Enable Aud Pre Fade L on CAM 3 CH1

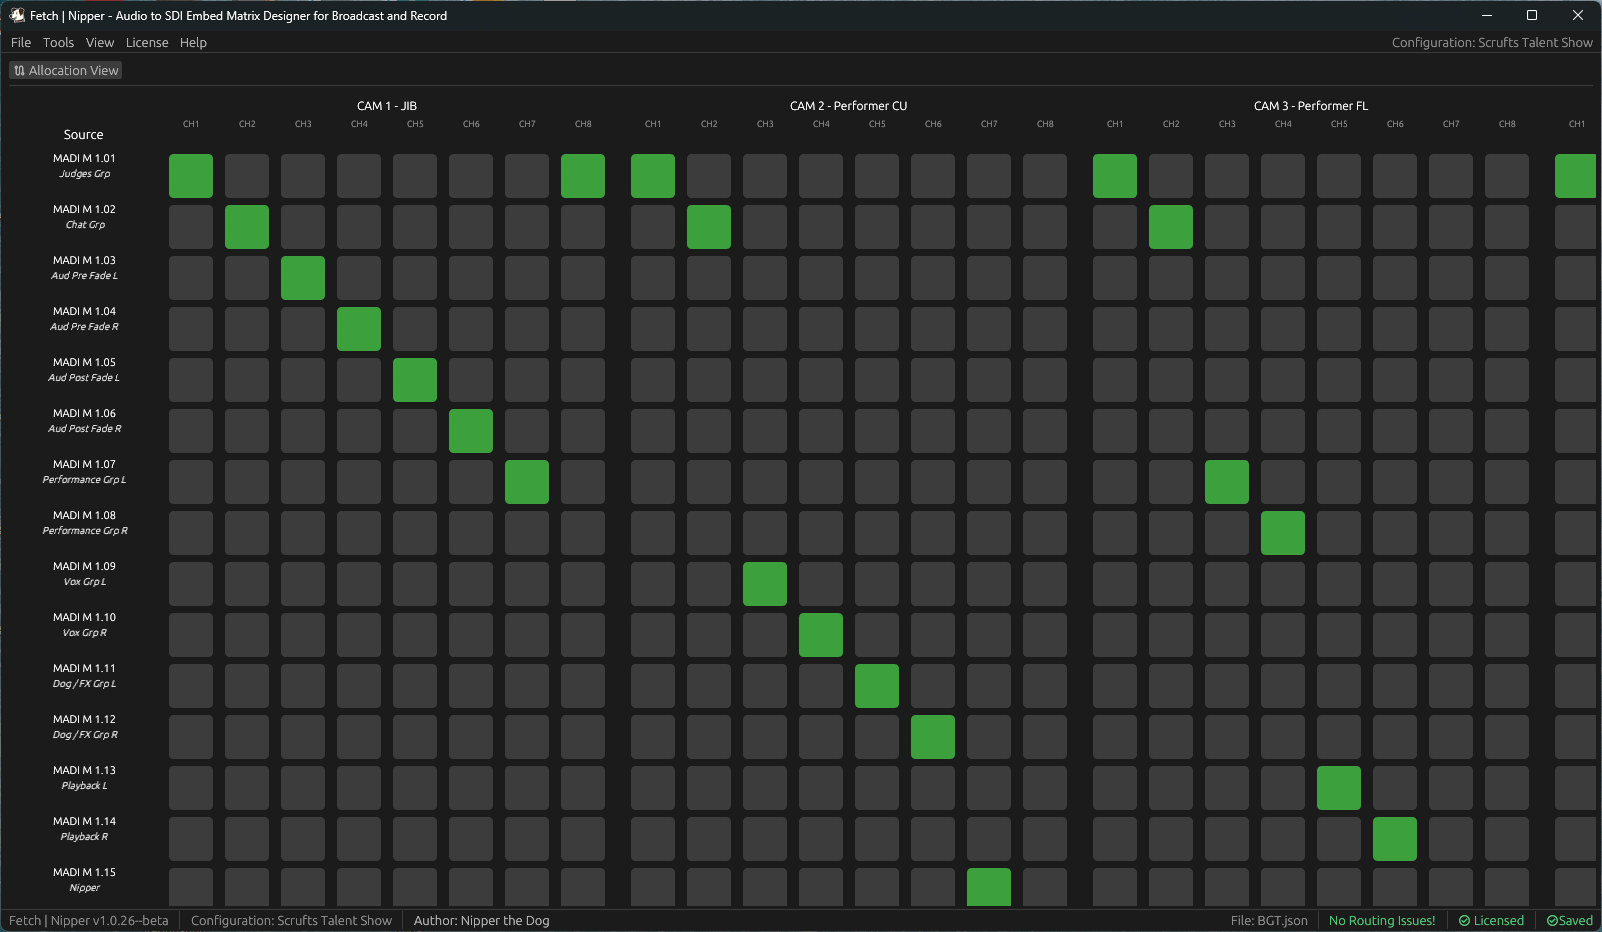(1115, 278)
